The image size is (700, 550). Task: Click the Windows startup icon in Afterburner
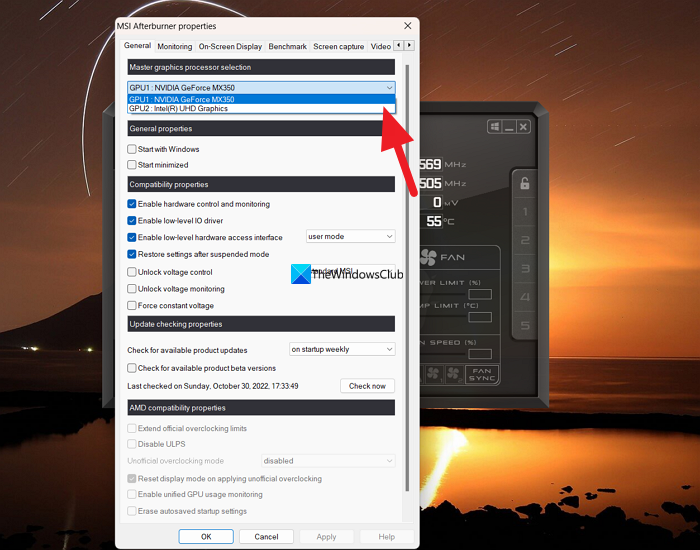[495, 127]
